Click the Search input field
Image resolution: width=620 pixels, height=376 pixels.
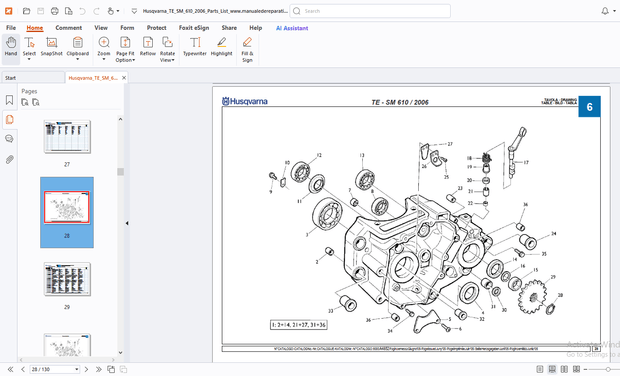[370, 11]
